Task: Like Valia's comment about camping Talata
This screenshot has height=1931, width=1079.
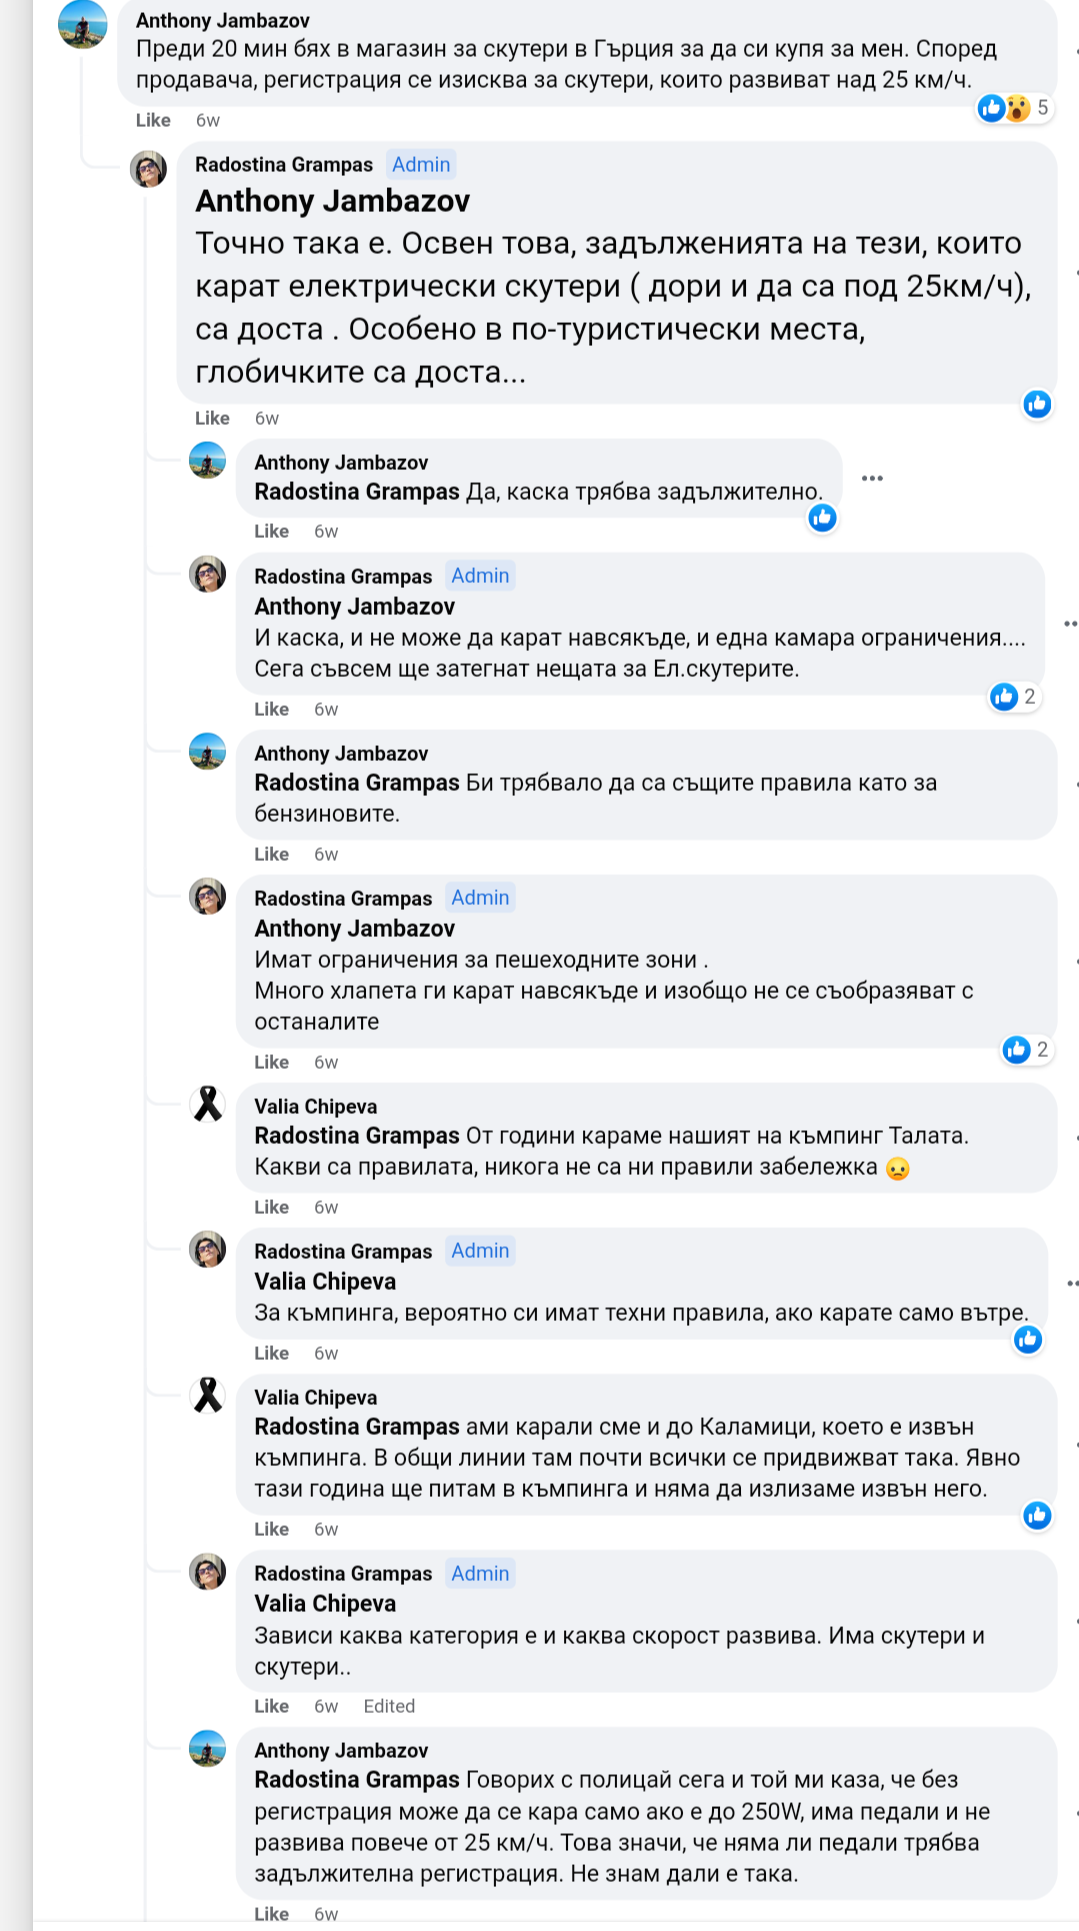Action: (x=271, y=1207)
